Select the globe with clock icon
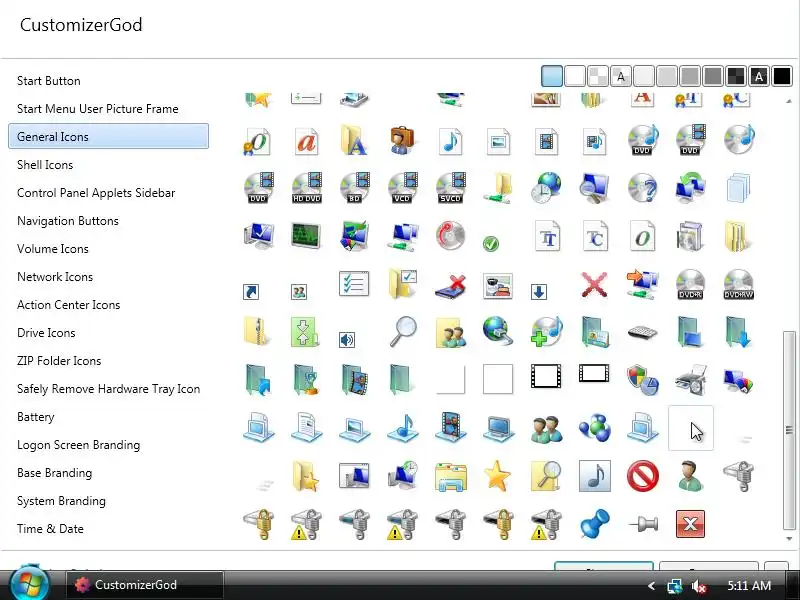Viewport: 800px width, 600px height. pos(546,188)
